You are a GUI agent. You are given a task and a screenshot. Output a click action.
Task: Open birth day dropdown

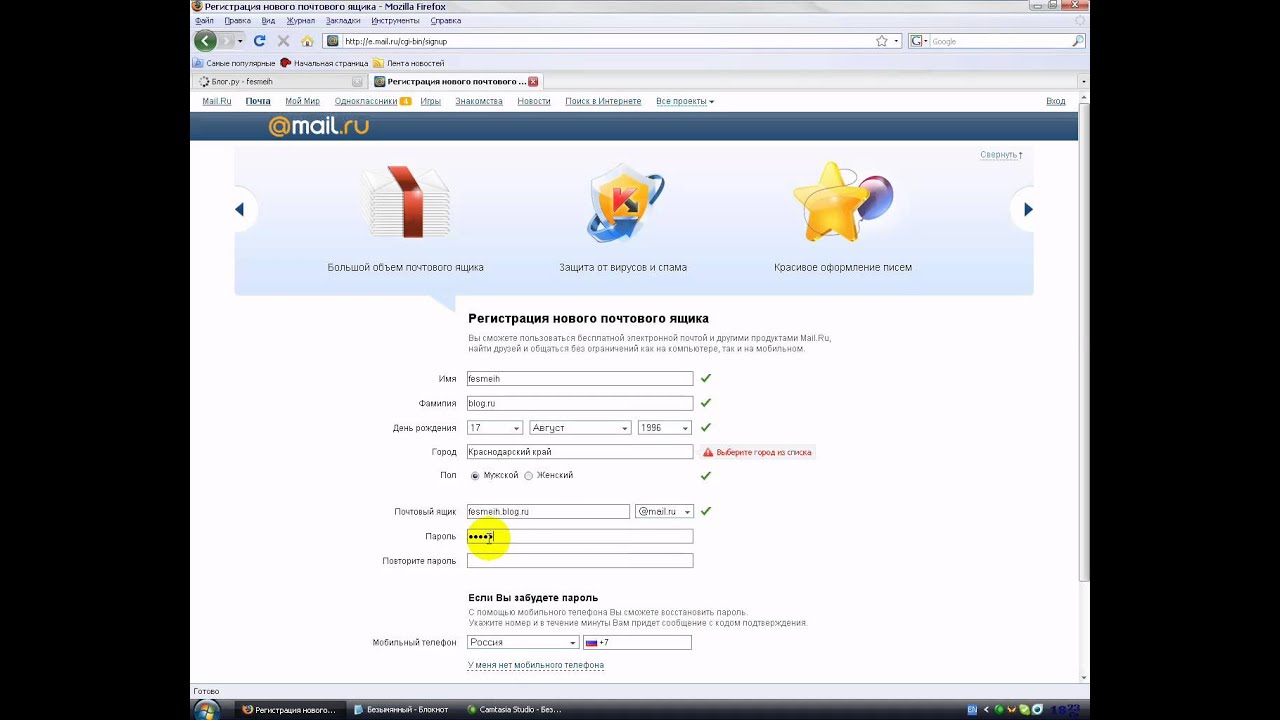click(x=495, y=428)
